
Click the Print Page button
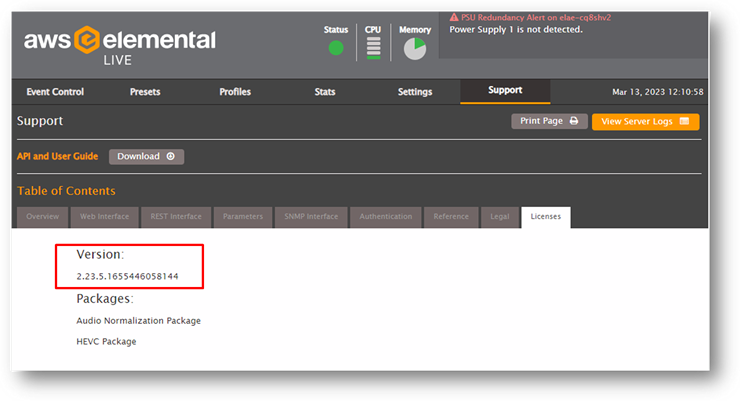coord(549,121)
